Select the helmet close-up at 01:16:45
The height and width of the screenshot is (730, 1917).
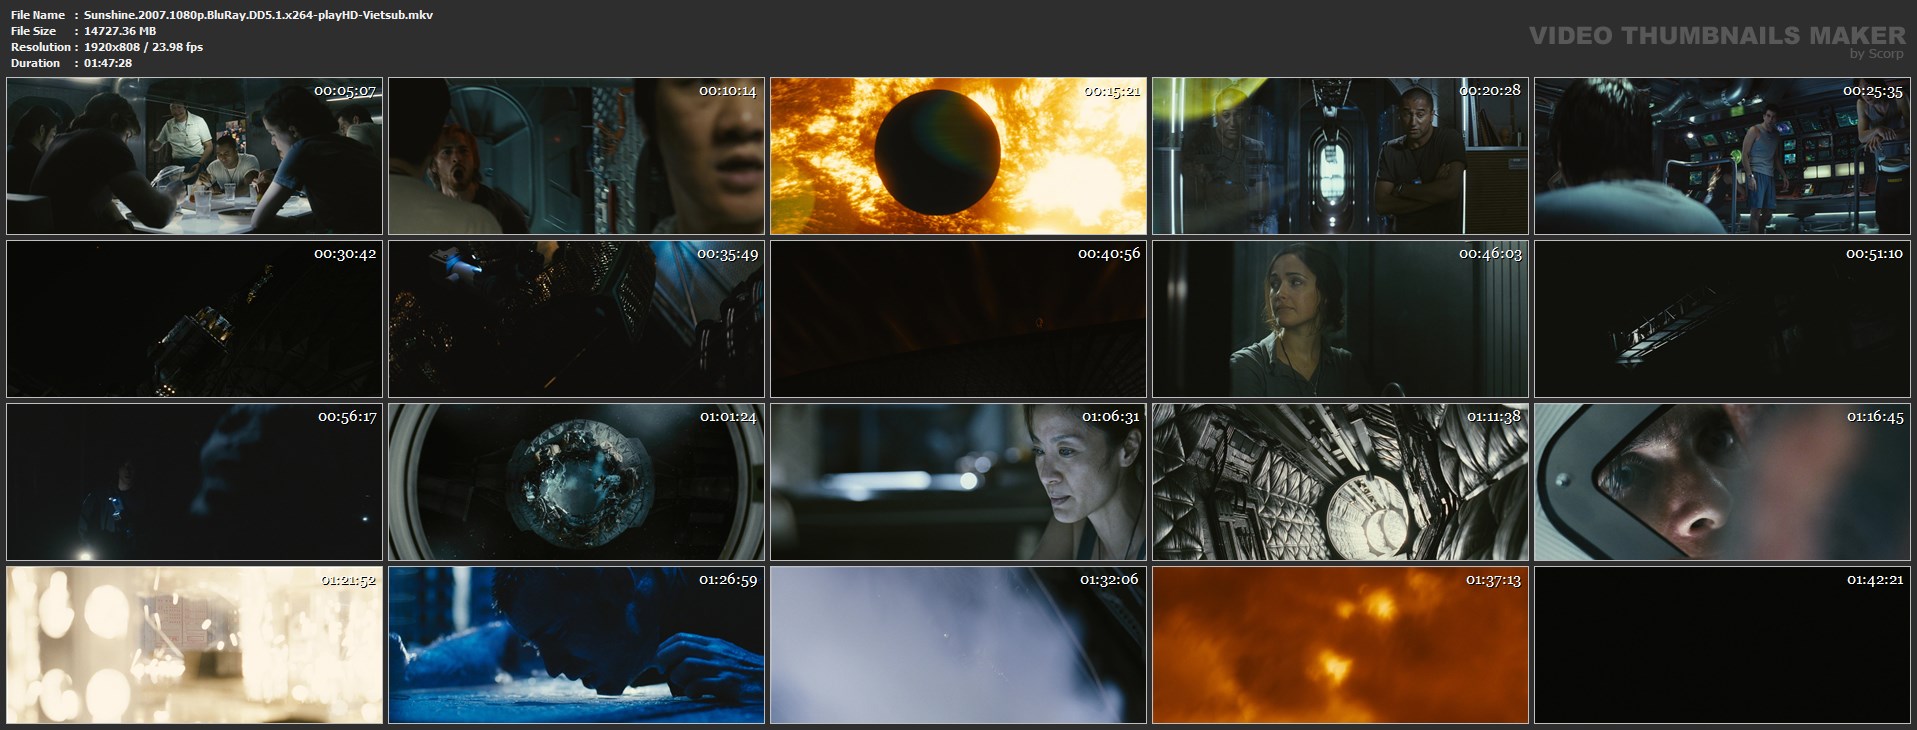[x=1723, y=483]
